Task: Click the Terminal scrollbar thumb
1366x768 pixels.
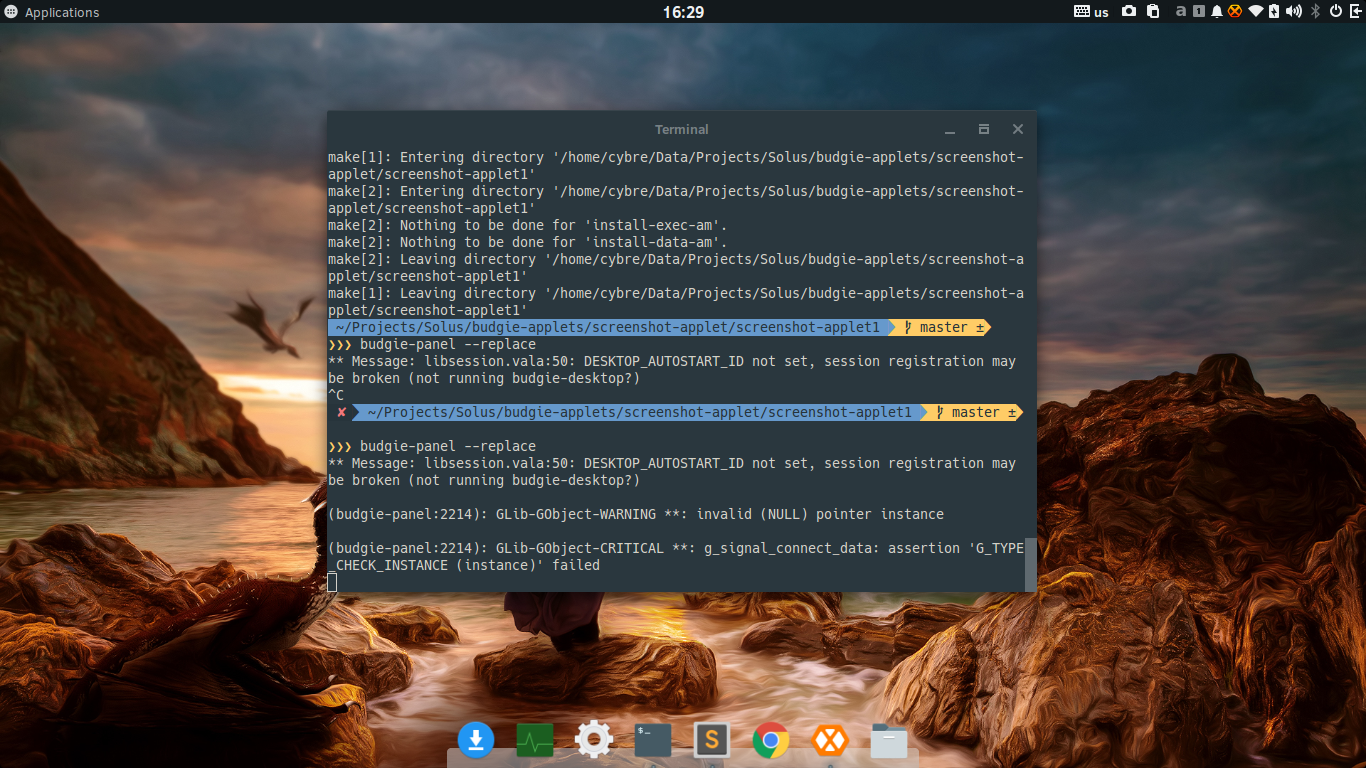Action: tap(1031, 565)
